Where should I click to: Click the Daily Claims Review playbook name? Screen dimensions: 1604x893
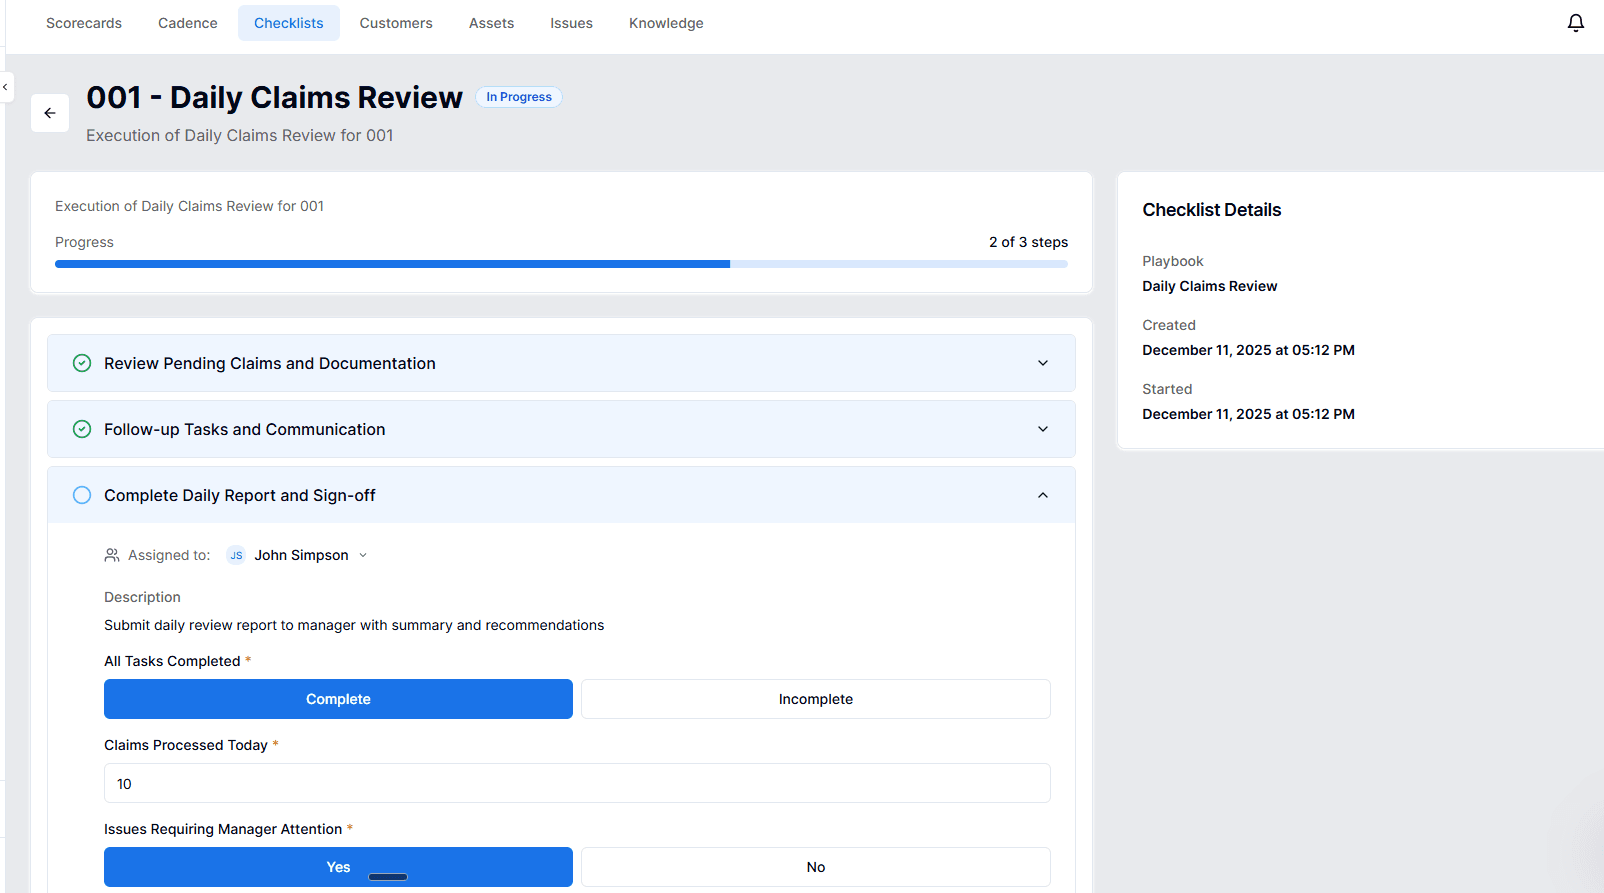[x=1210, y=286]
